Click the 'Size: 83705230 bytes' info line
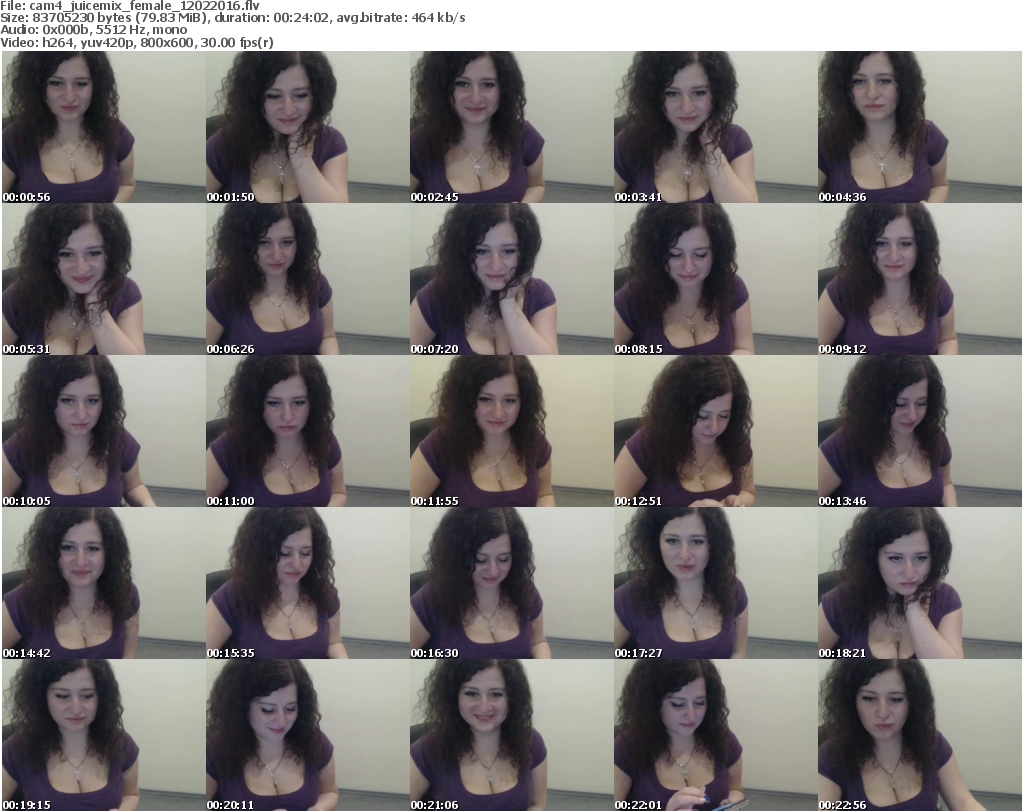Image resolution: width=1024 pixels, height=811 pixels. [x=232, y=18]
